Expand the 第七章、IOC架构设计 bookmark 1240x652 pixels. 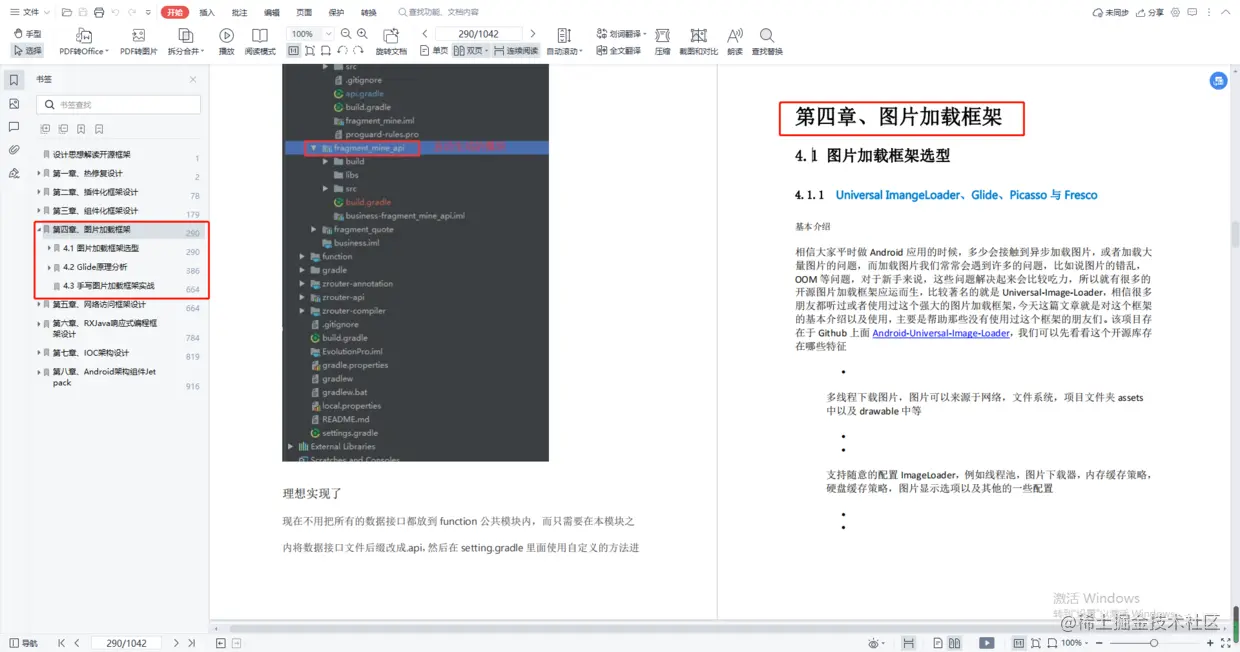click(39, 353)
